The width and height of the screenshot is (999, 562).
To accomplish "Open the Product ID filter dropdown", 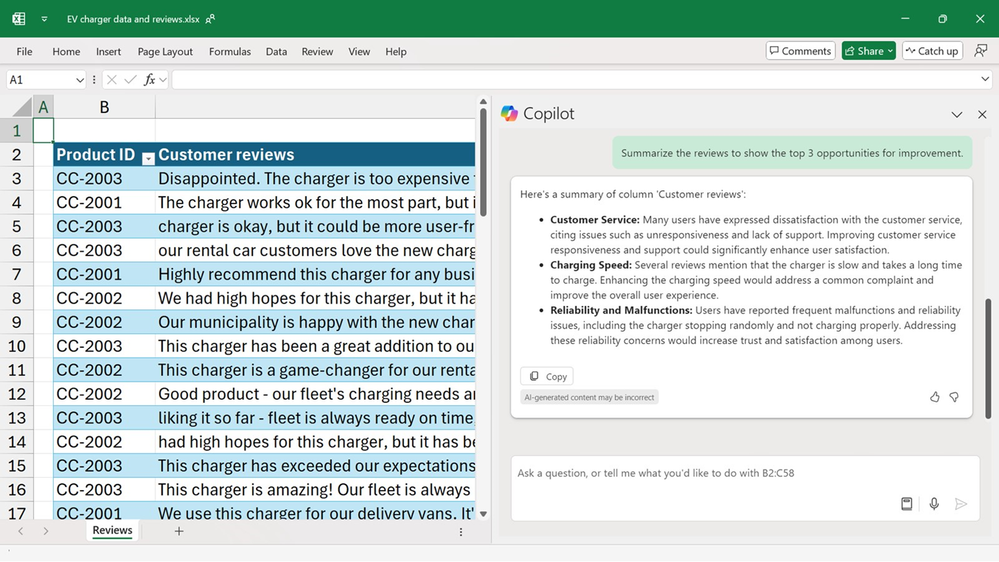I will click(148, 158).
